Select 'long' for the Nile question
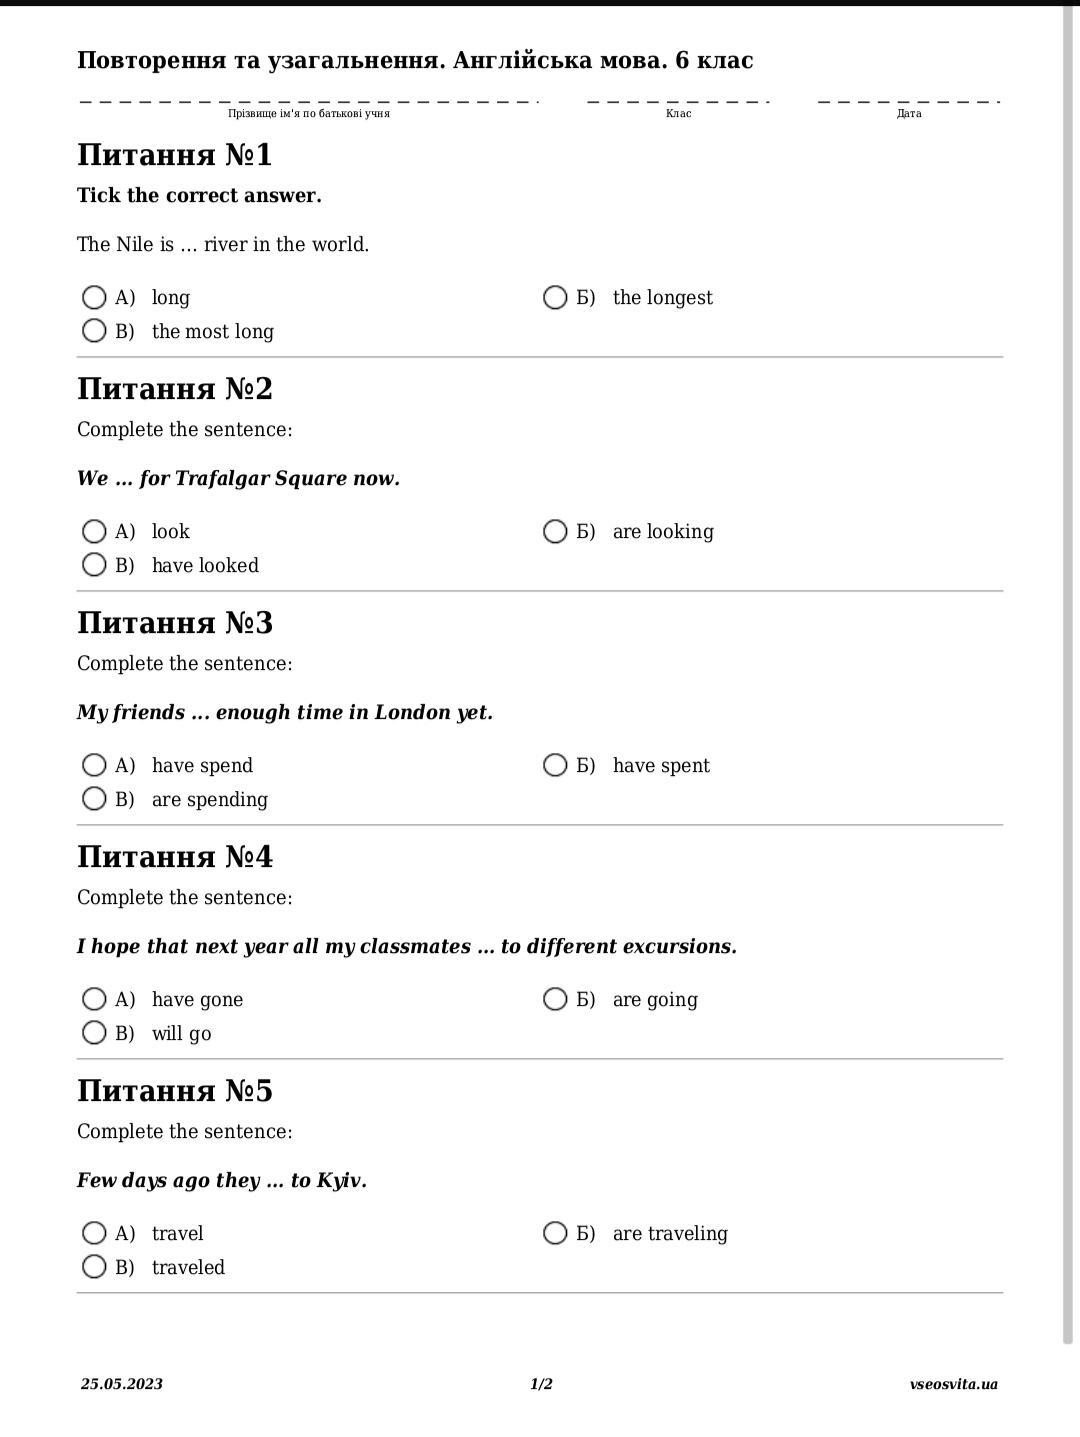 (94, 297)
